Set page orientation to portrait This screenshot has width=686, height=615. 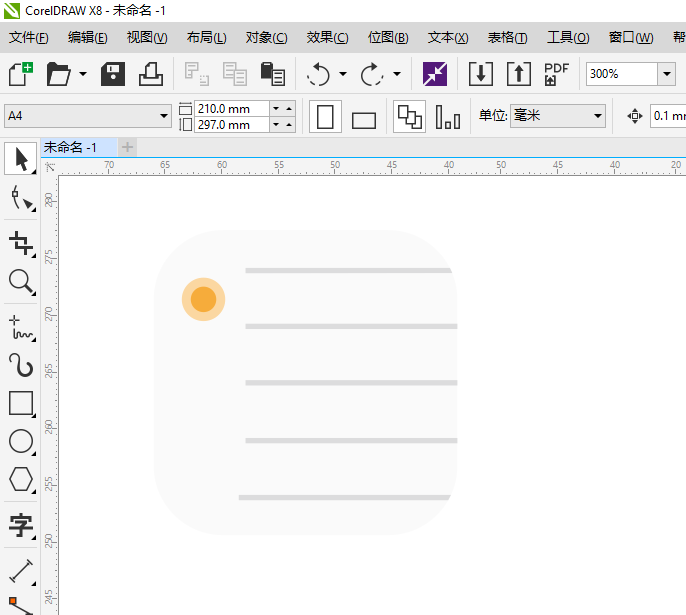325,117
